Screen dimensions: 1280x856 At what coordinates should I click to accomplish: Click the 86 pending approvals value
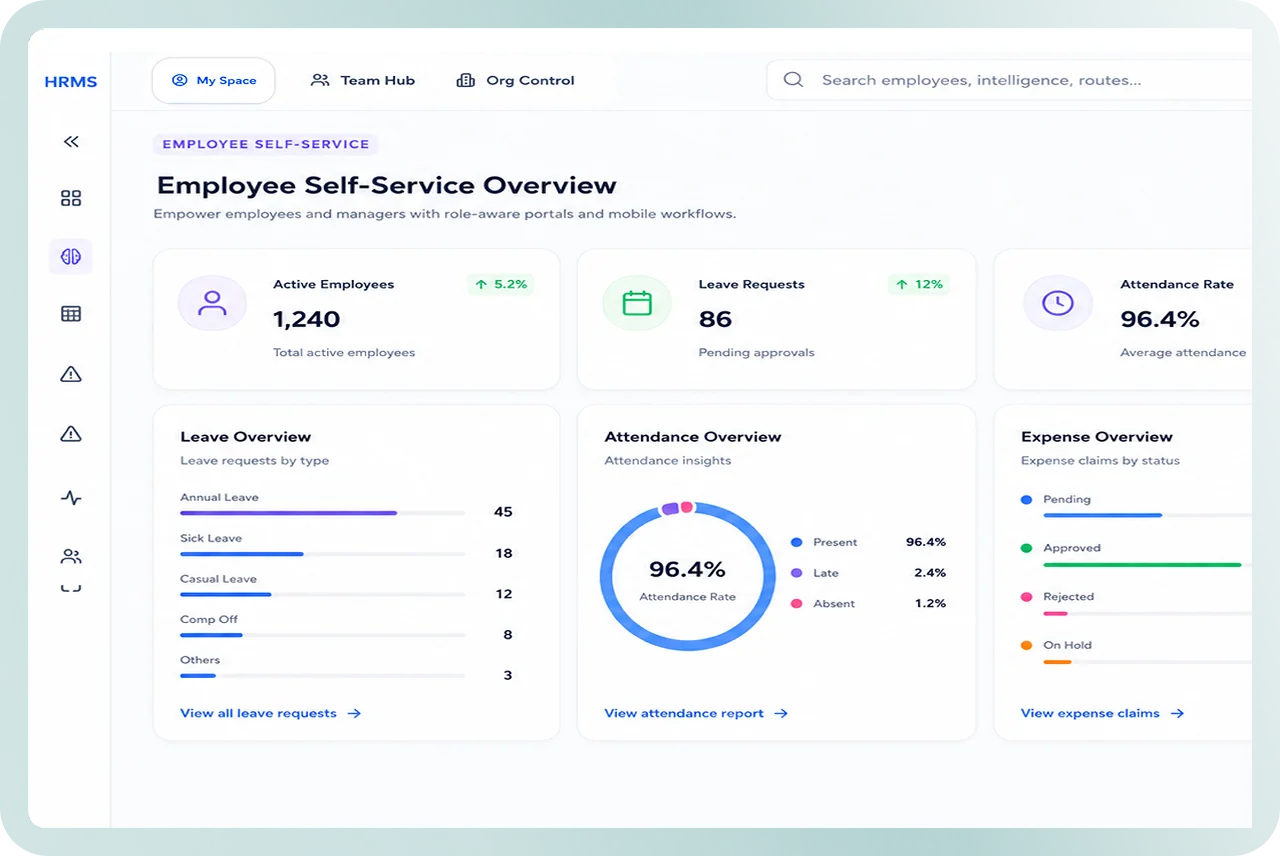[715, 319]
